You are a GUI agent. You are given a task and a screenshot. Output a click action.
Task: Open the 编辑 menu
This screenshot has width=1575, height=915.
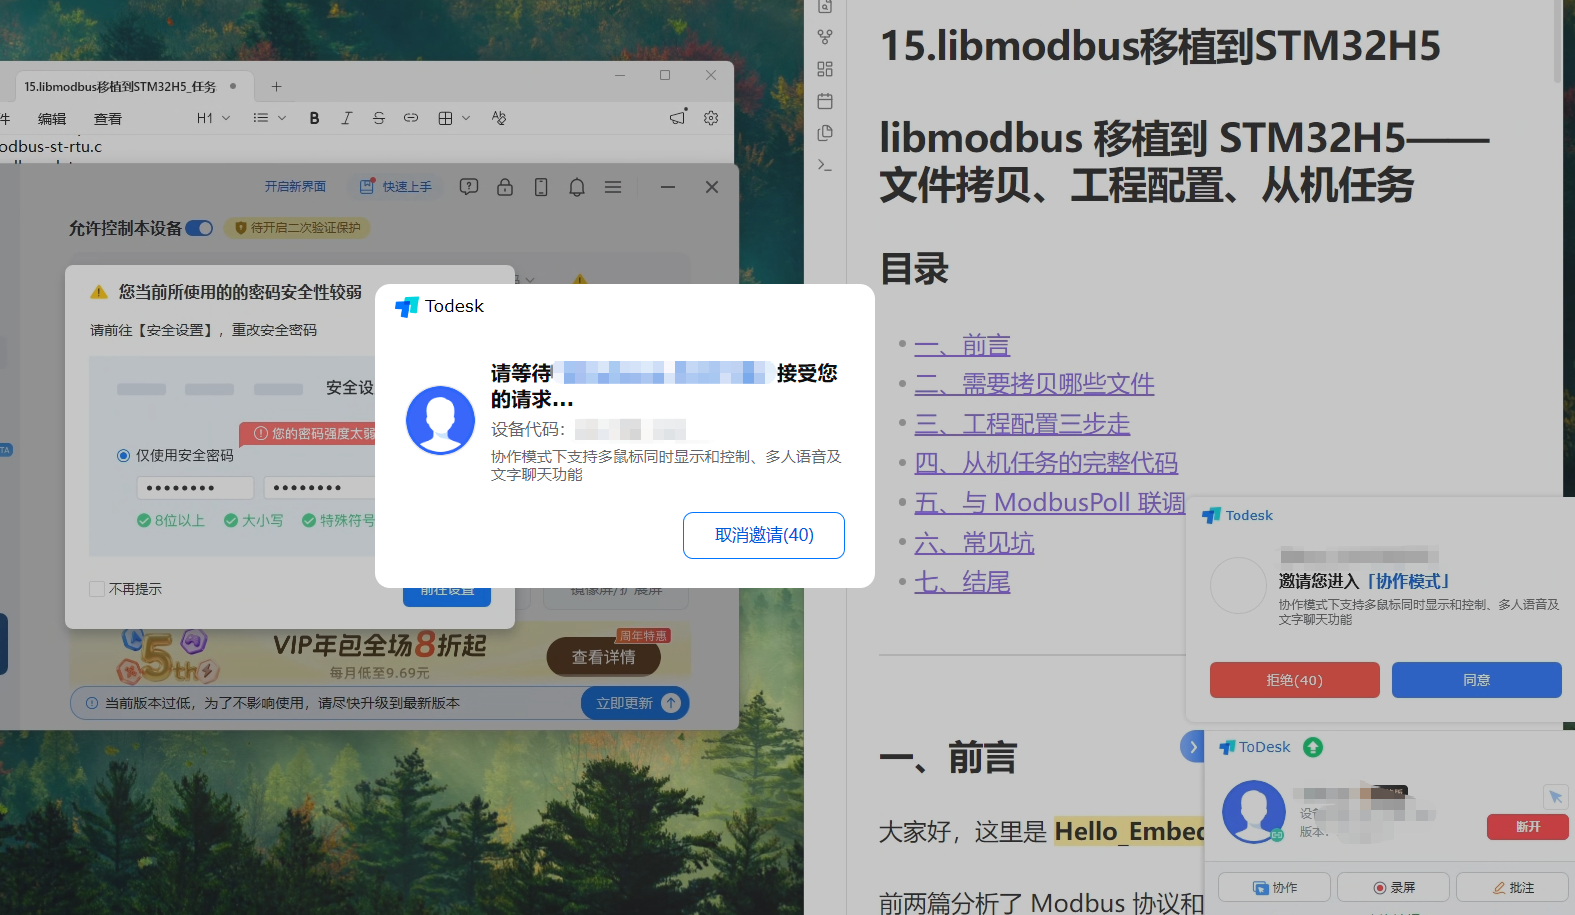pos(52,118)
